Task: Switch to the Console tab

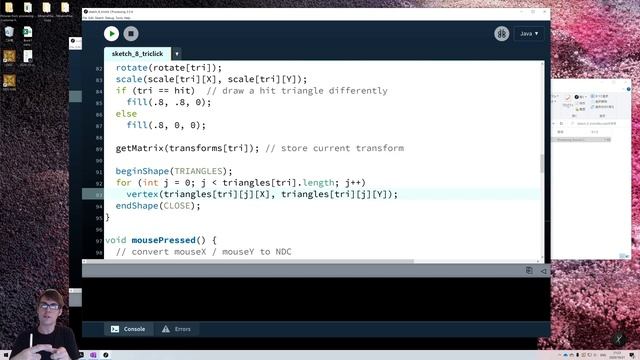Action: coord(128,329)
